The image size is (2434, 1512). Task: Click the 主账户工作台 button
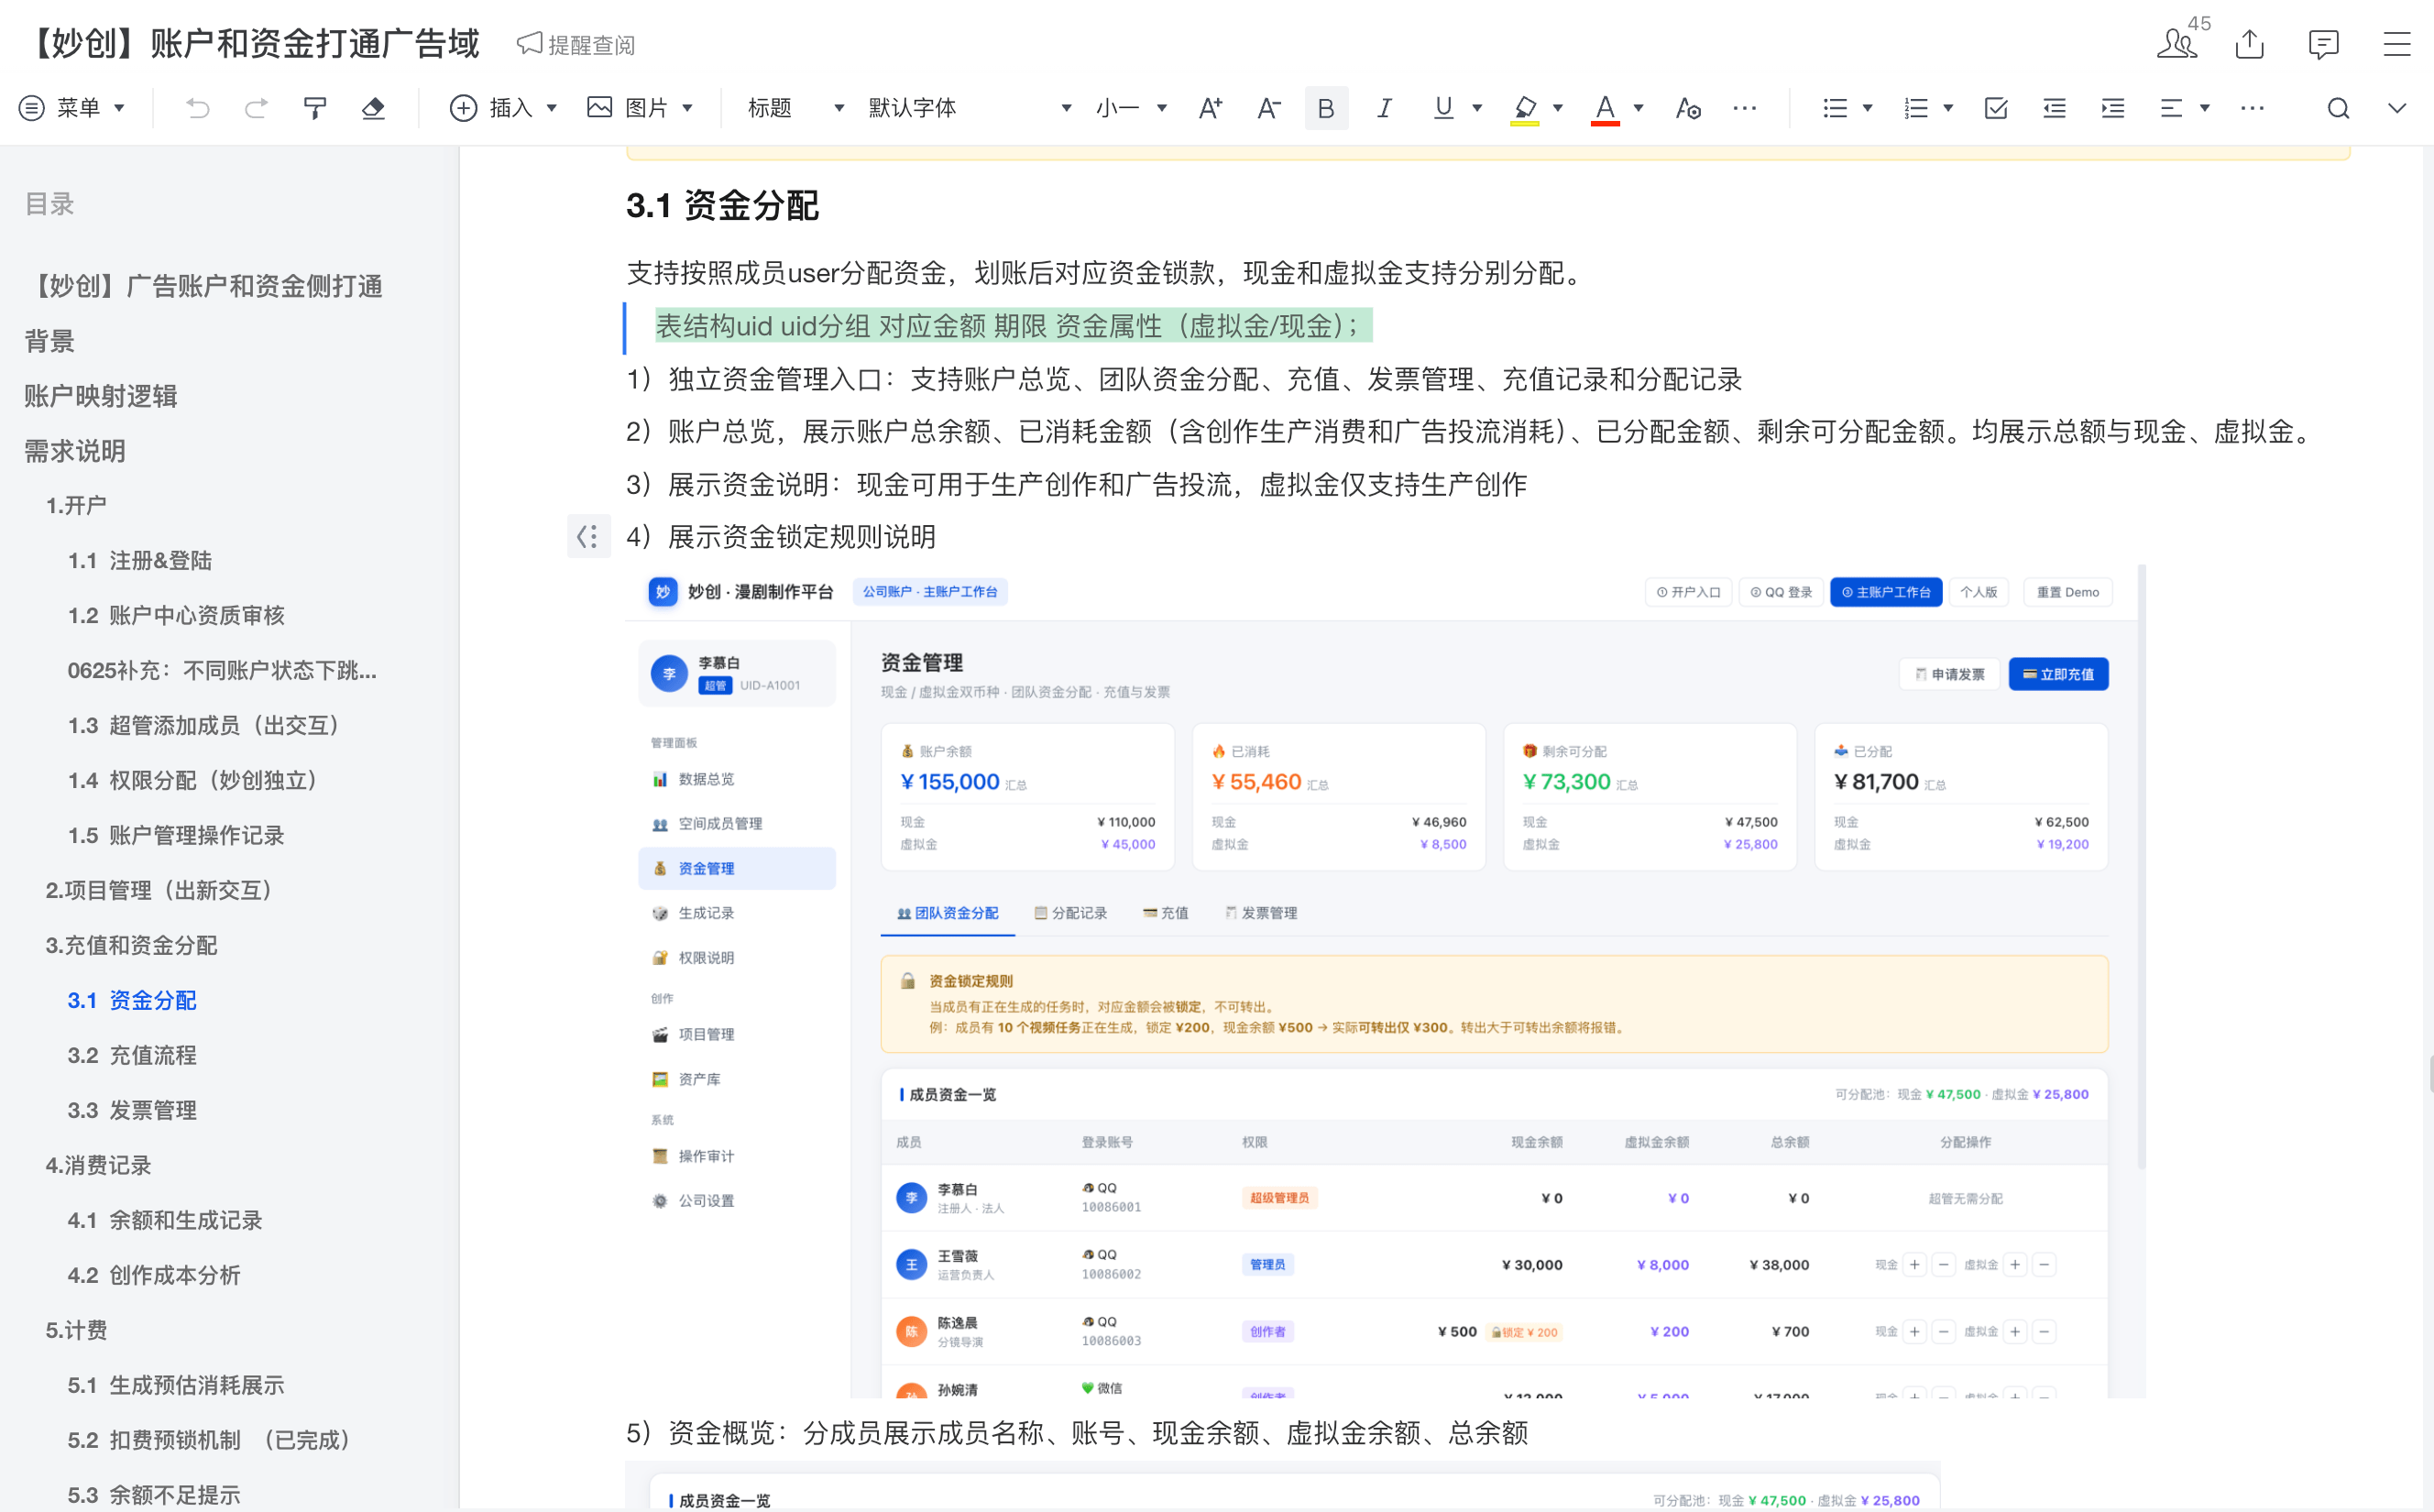click(x=1886, y=592)
